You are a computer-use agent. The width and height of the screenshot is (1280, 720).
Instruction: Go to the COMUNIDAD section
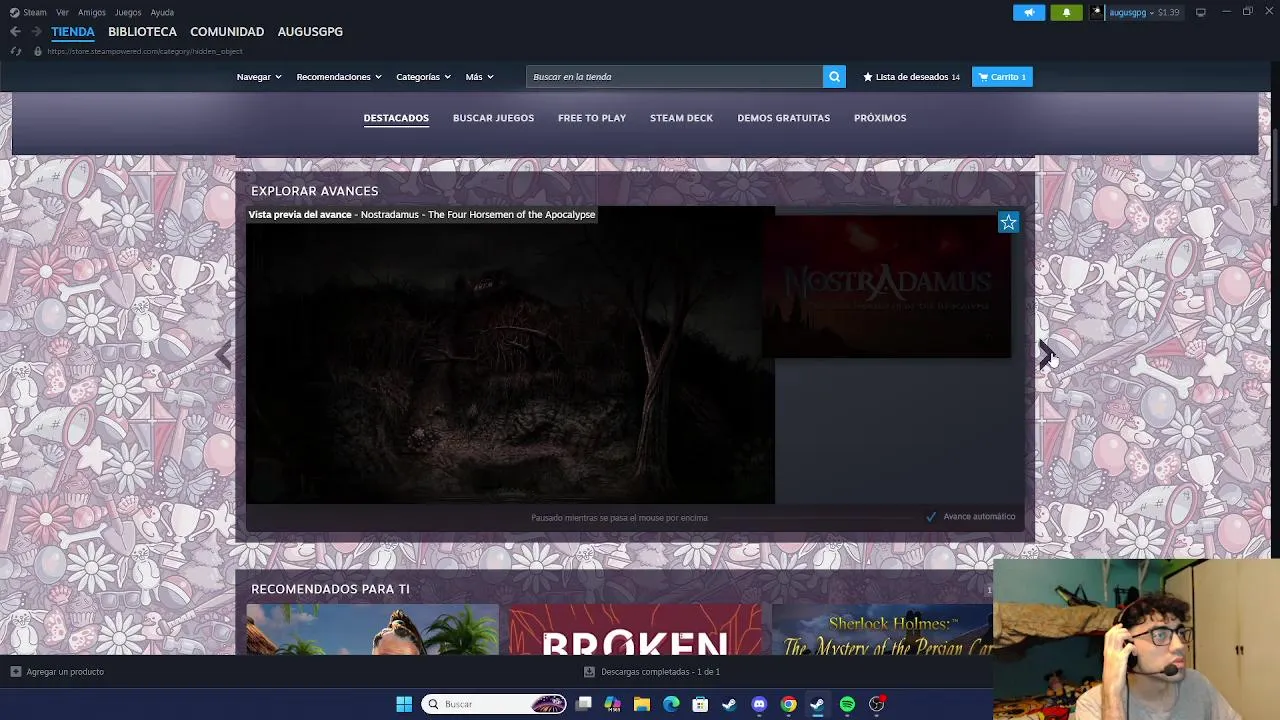click(x=227, y=32)
